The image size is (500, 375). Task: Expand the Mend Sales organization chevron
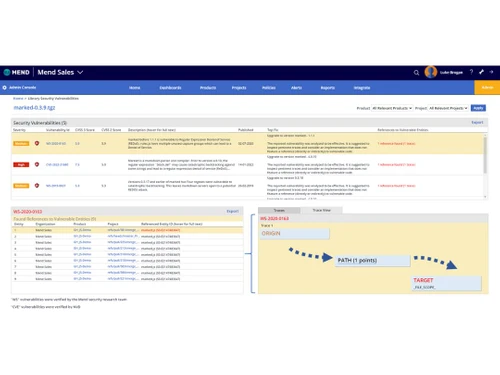pos(80,72)
